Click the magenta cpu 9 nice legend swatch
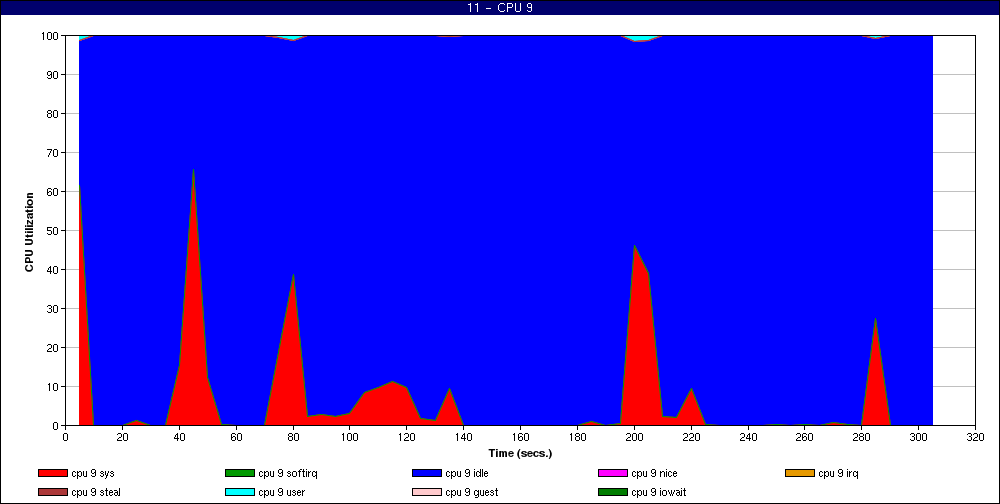 (x=612, y=473)
